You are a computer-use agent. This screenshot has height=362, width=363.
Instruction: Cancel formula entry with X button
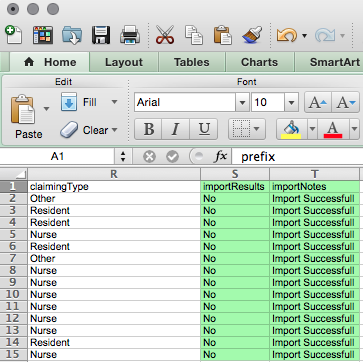point(149,156)
